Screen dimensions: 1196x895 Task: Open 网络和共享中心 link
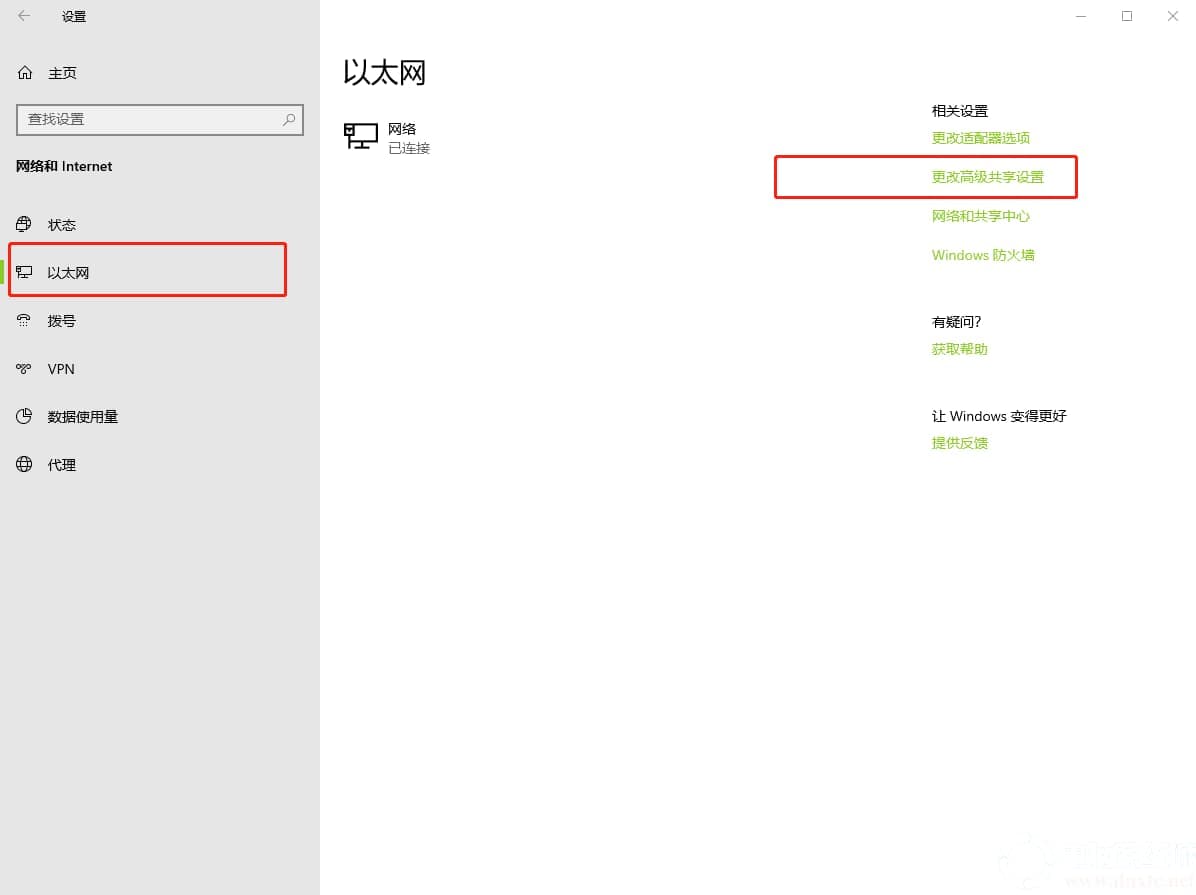(980, 216)
